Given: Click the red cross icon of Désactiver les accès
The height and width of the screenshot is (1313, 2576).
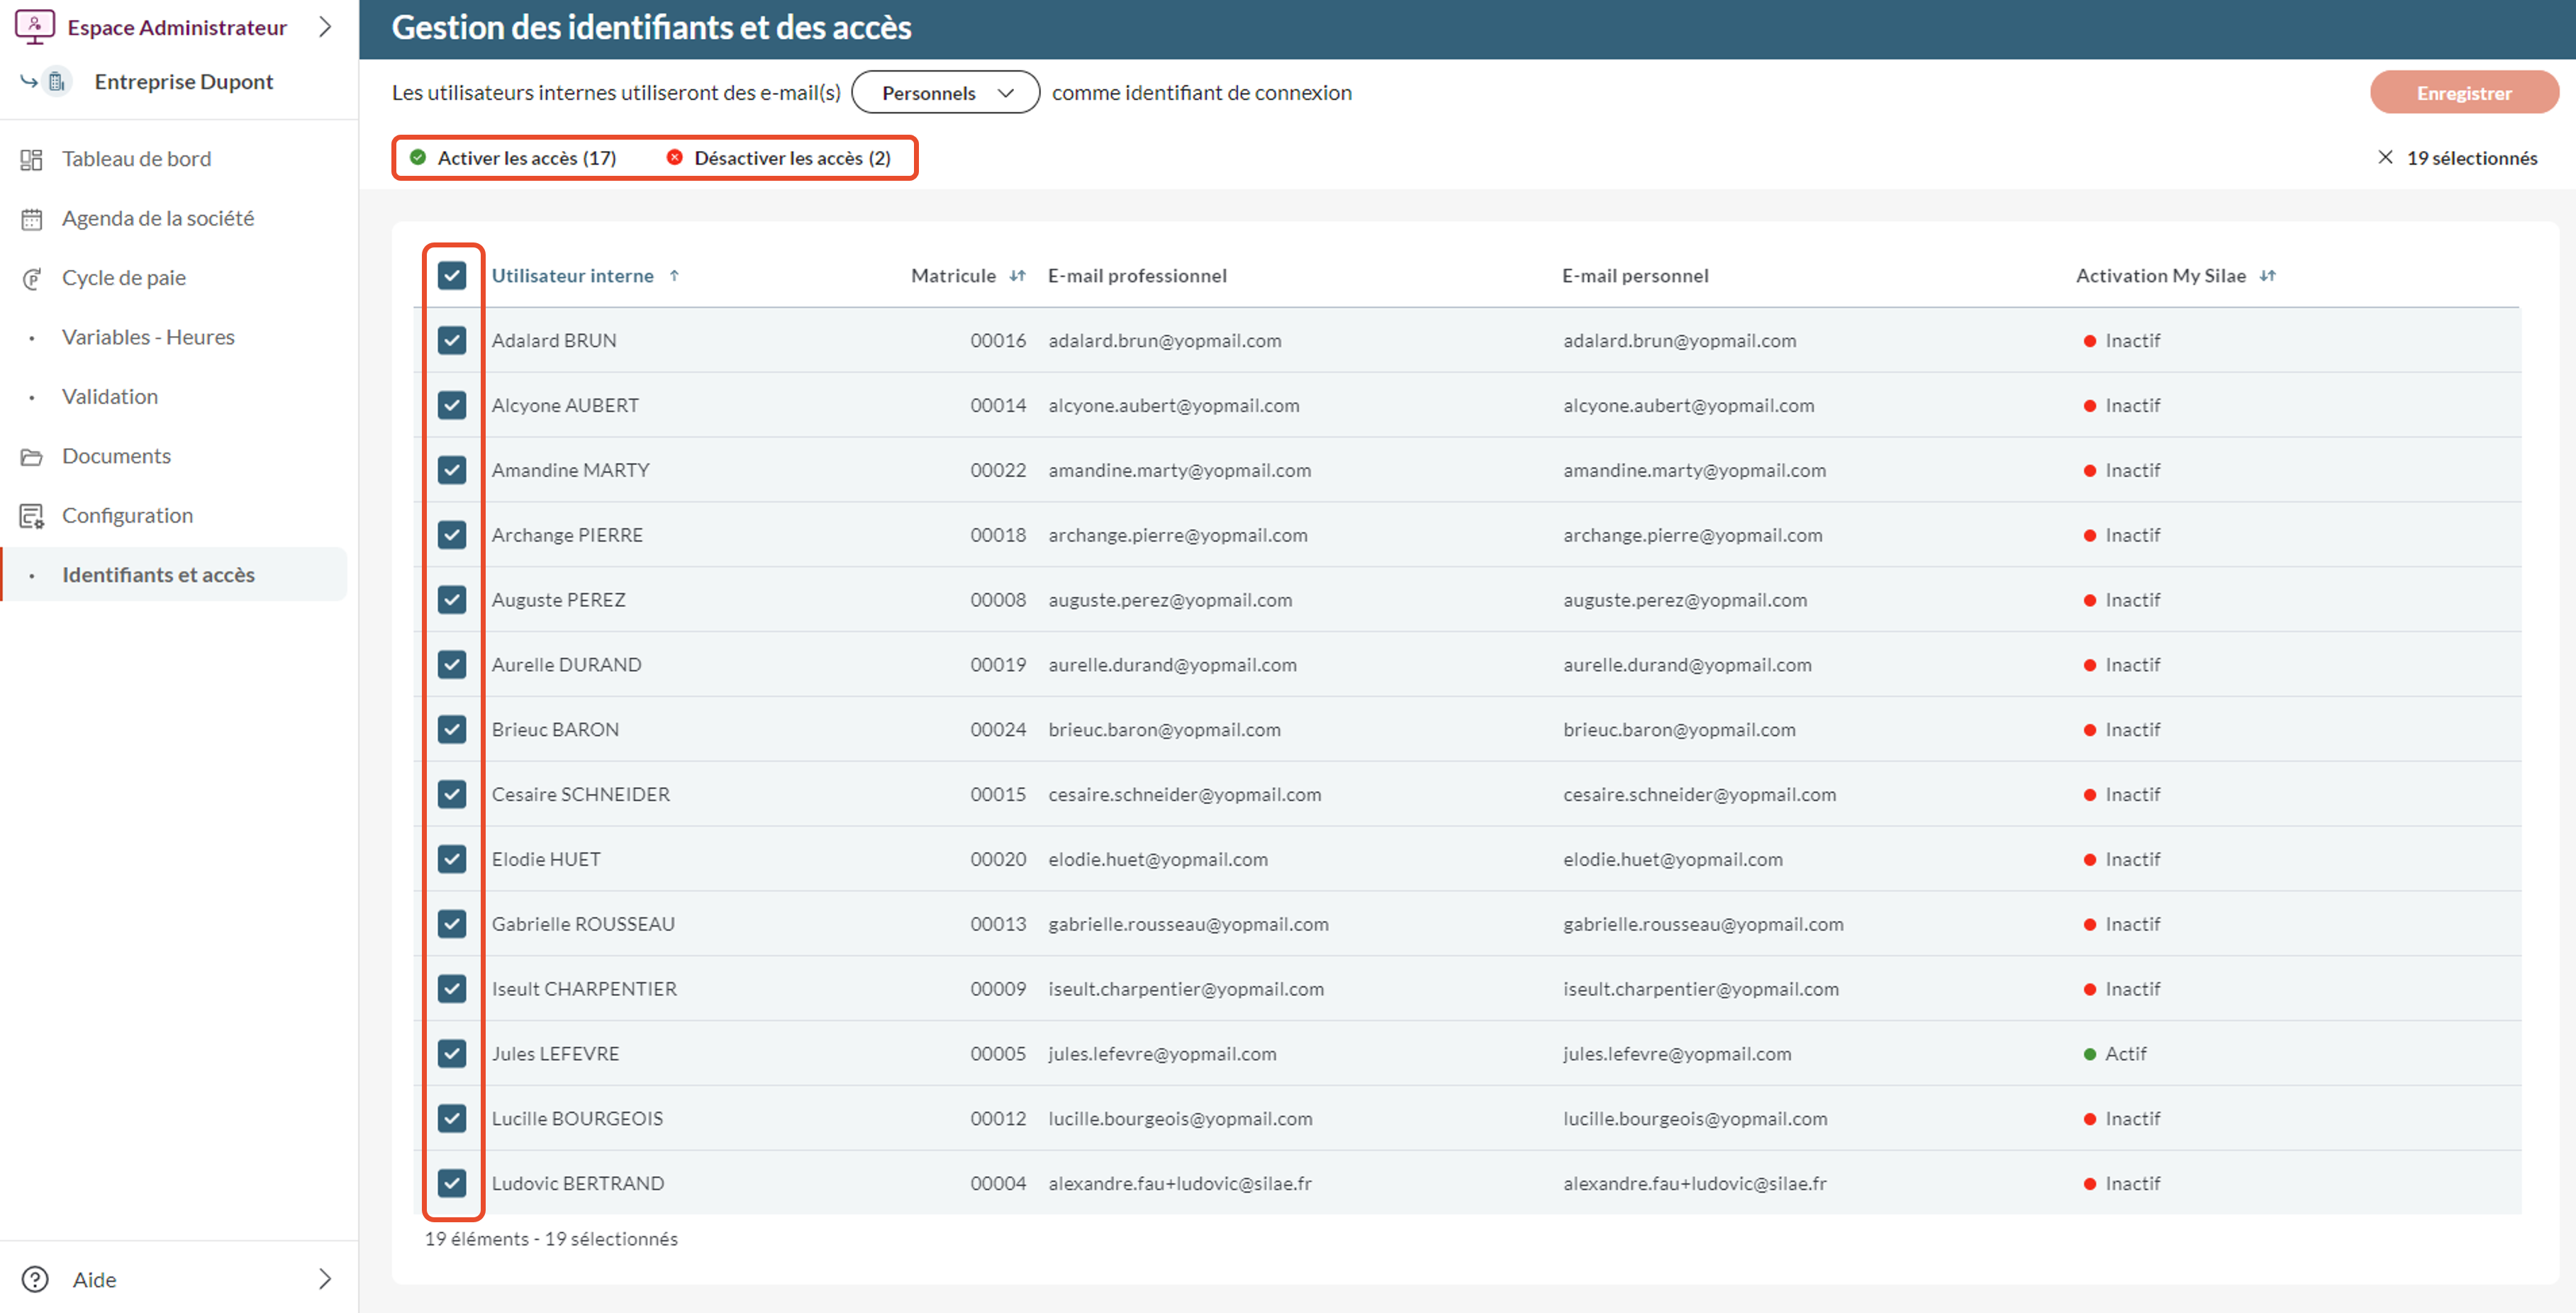Looking at the screenshot, I should 675,158.
